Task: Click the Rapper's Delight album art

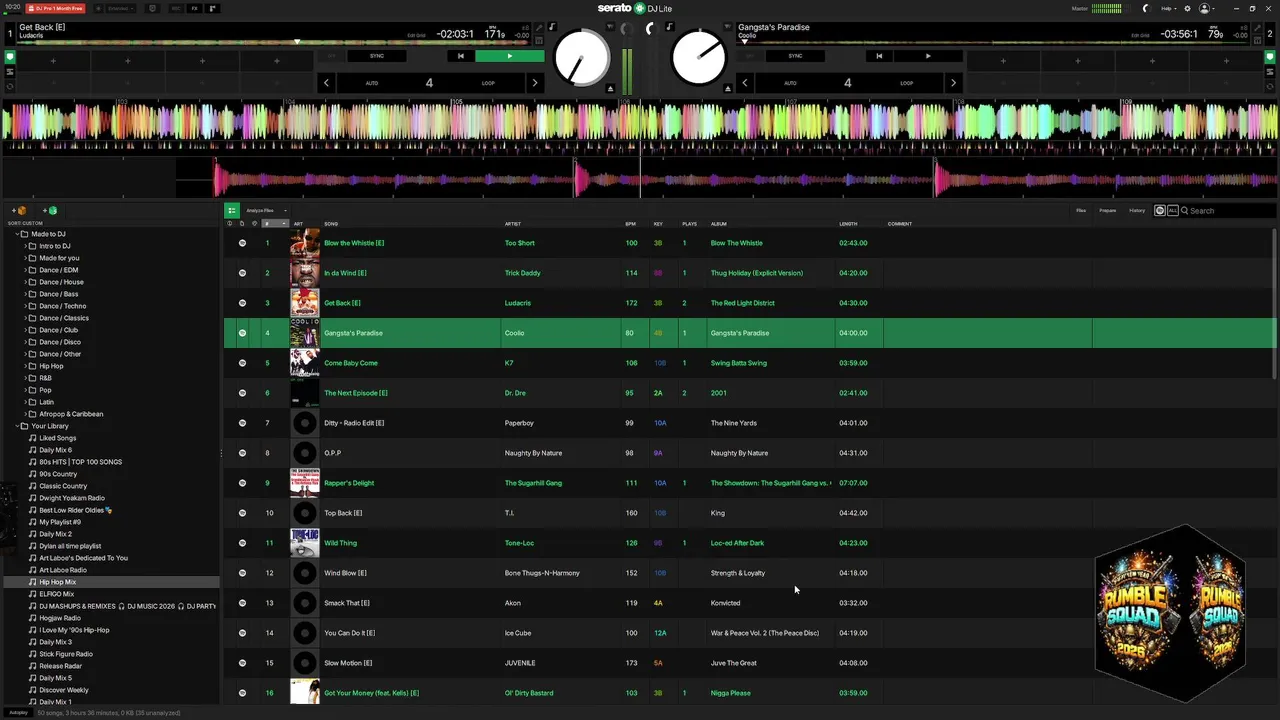Action: [305, 483]
